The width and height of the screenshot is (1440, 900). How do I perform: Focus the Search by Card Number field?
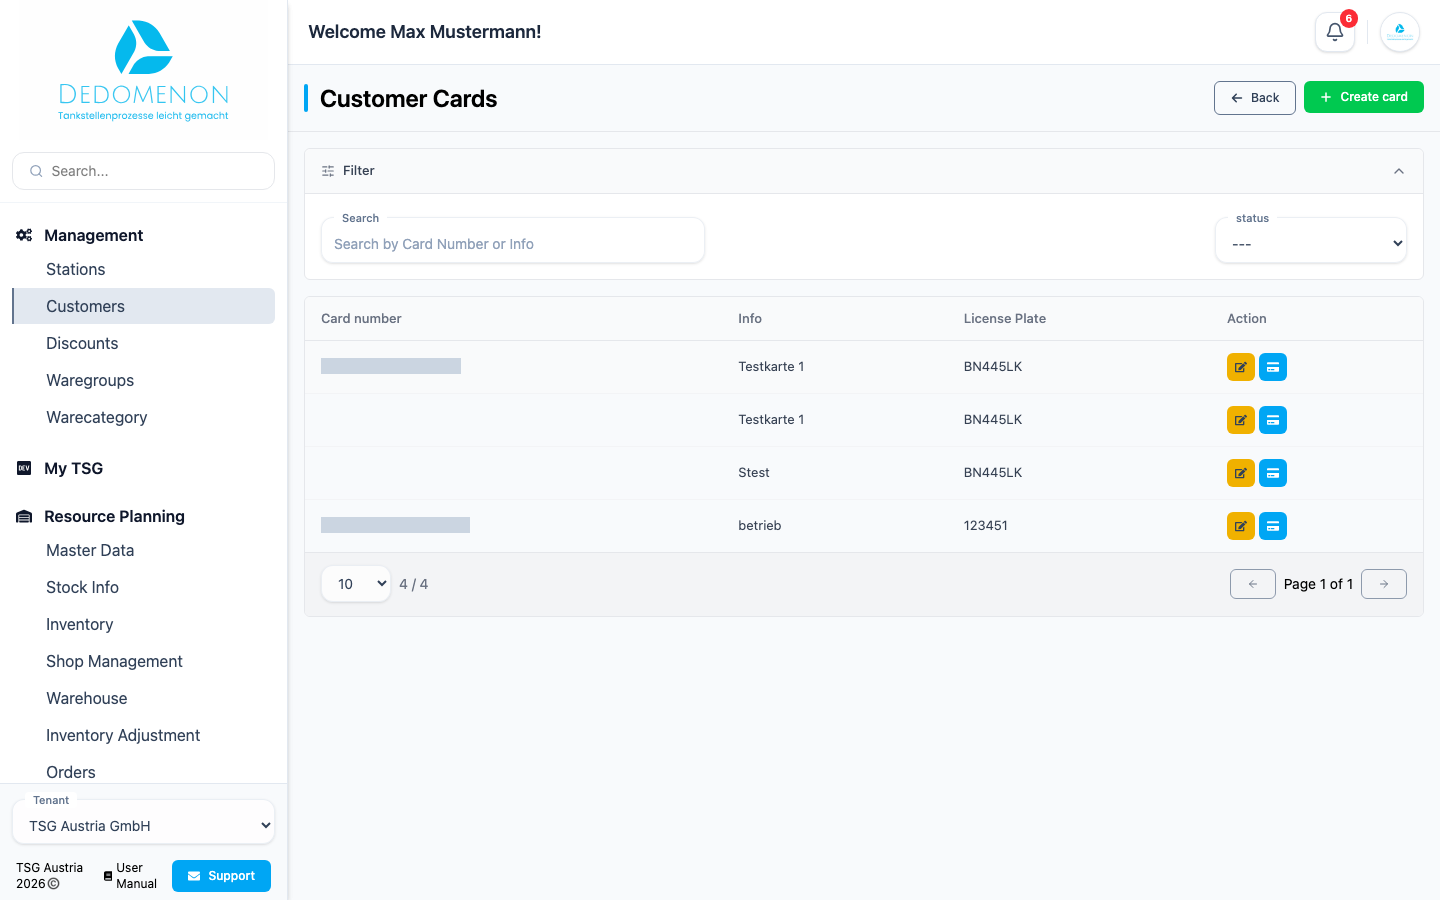coord(513,243)
